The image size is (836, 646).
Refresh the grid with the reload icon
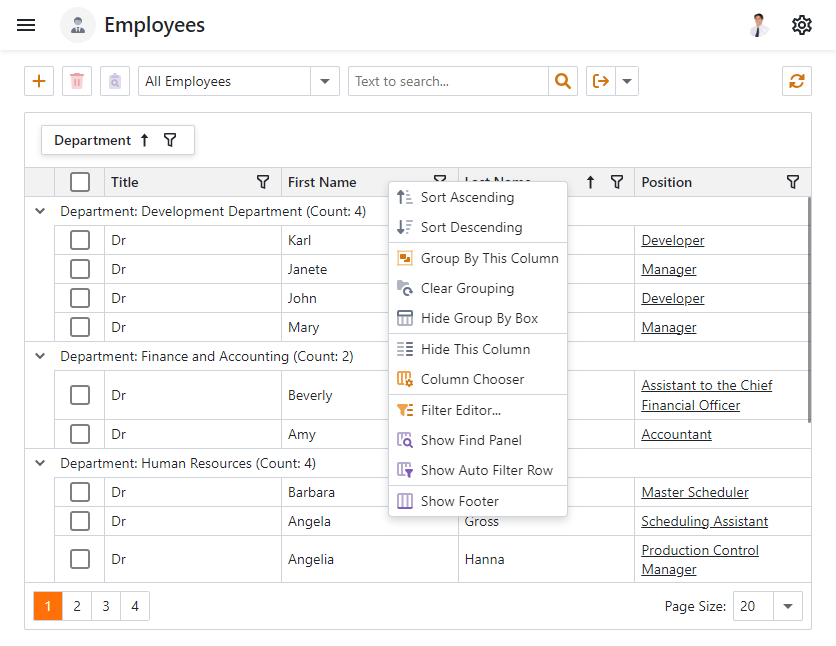point(797,81)
